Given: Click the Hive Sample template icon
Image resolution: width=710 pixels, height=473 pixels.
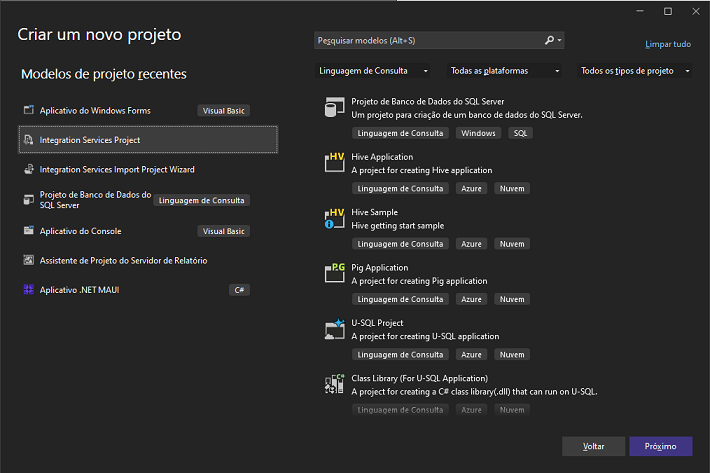Looking at the screenshot, I should coord(334,218).
